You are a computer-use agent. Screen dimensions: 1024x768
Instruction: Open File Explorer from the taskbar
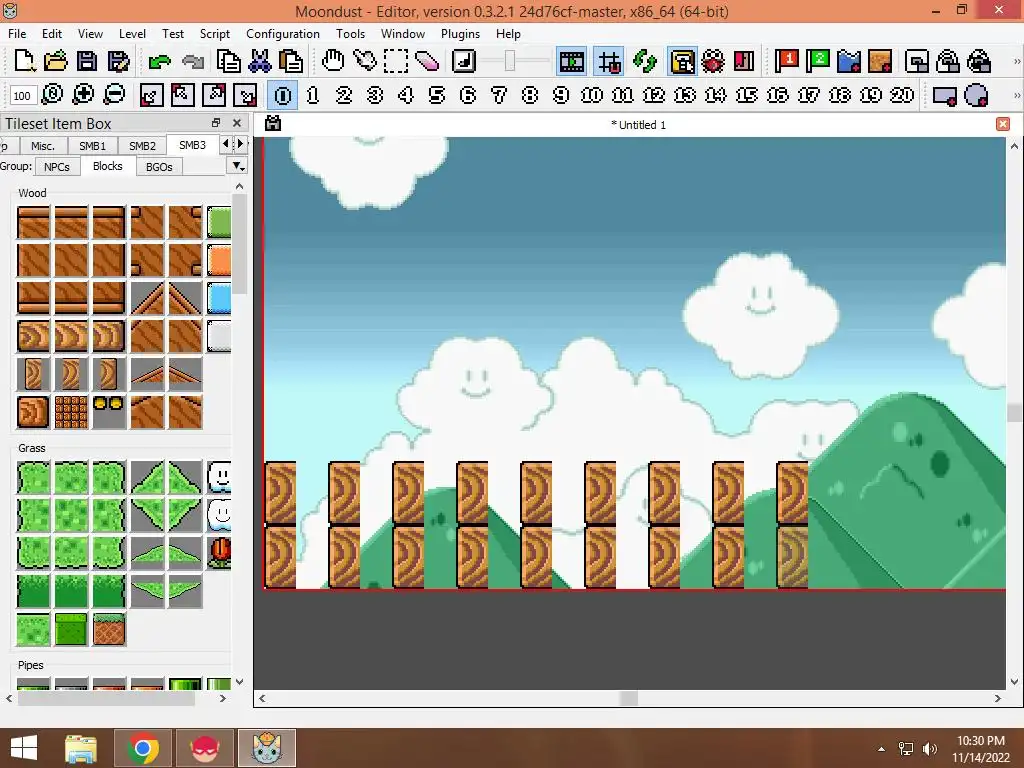(x=81, y=748)
